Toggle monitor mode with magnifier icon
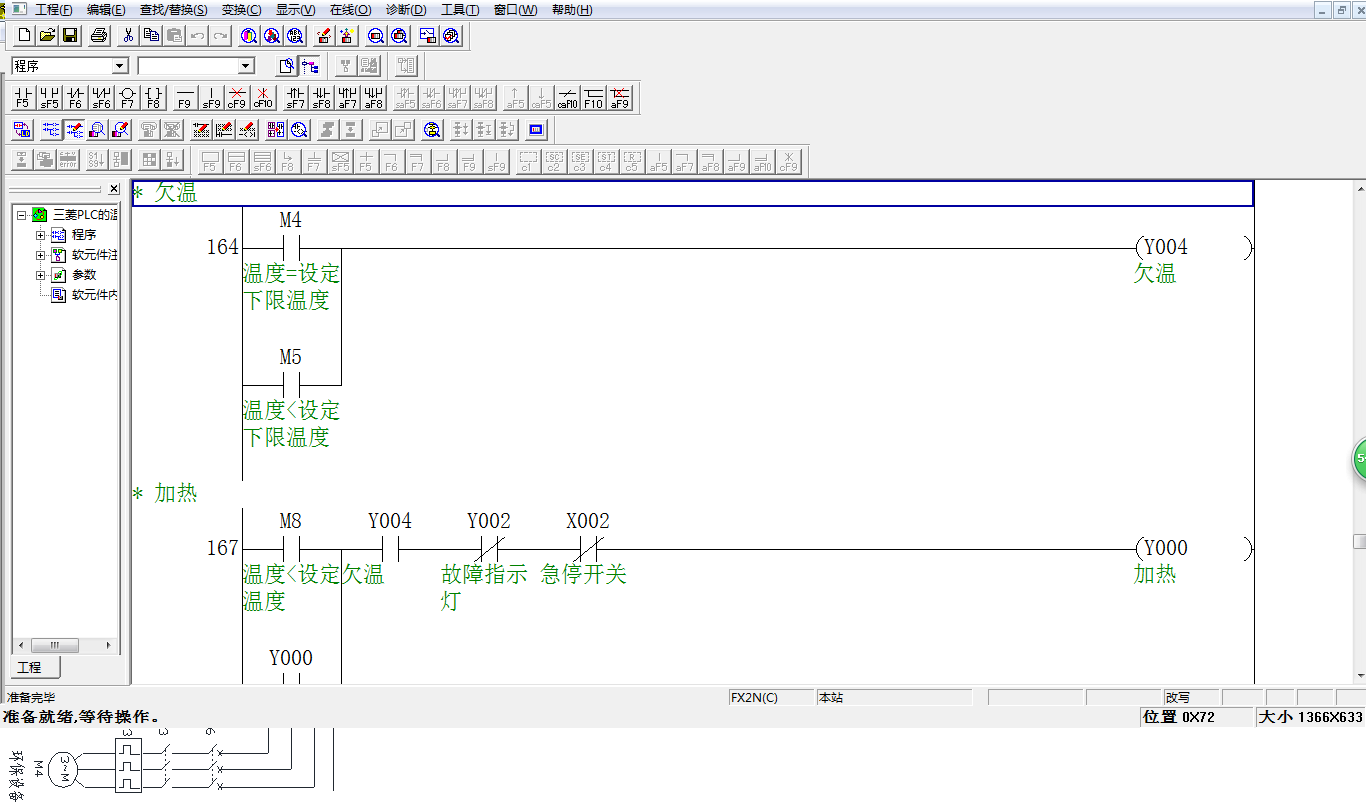The width and height of the screenshot is (1366, 804). [x=98, y=129]
